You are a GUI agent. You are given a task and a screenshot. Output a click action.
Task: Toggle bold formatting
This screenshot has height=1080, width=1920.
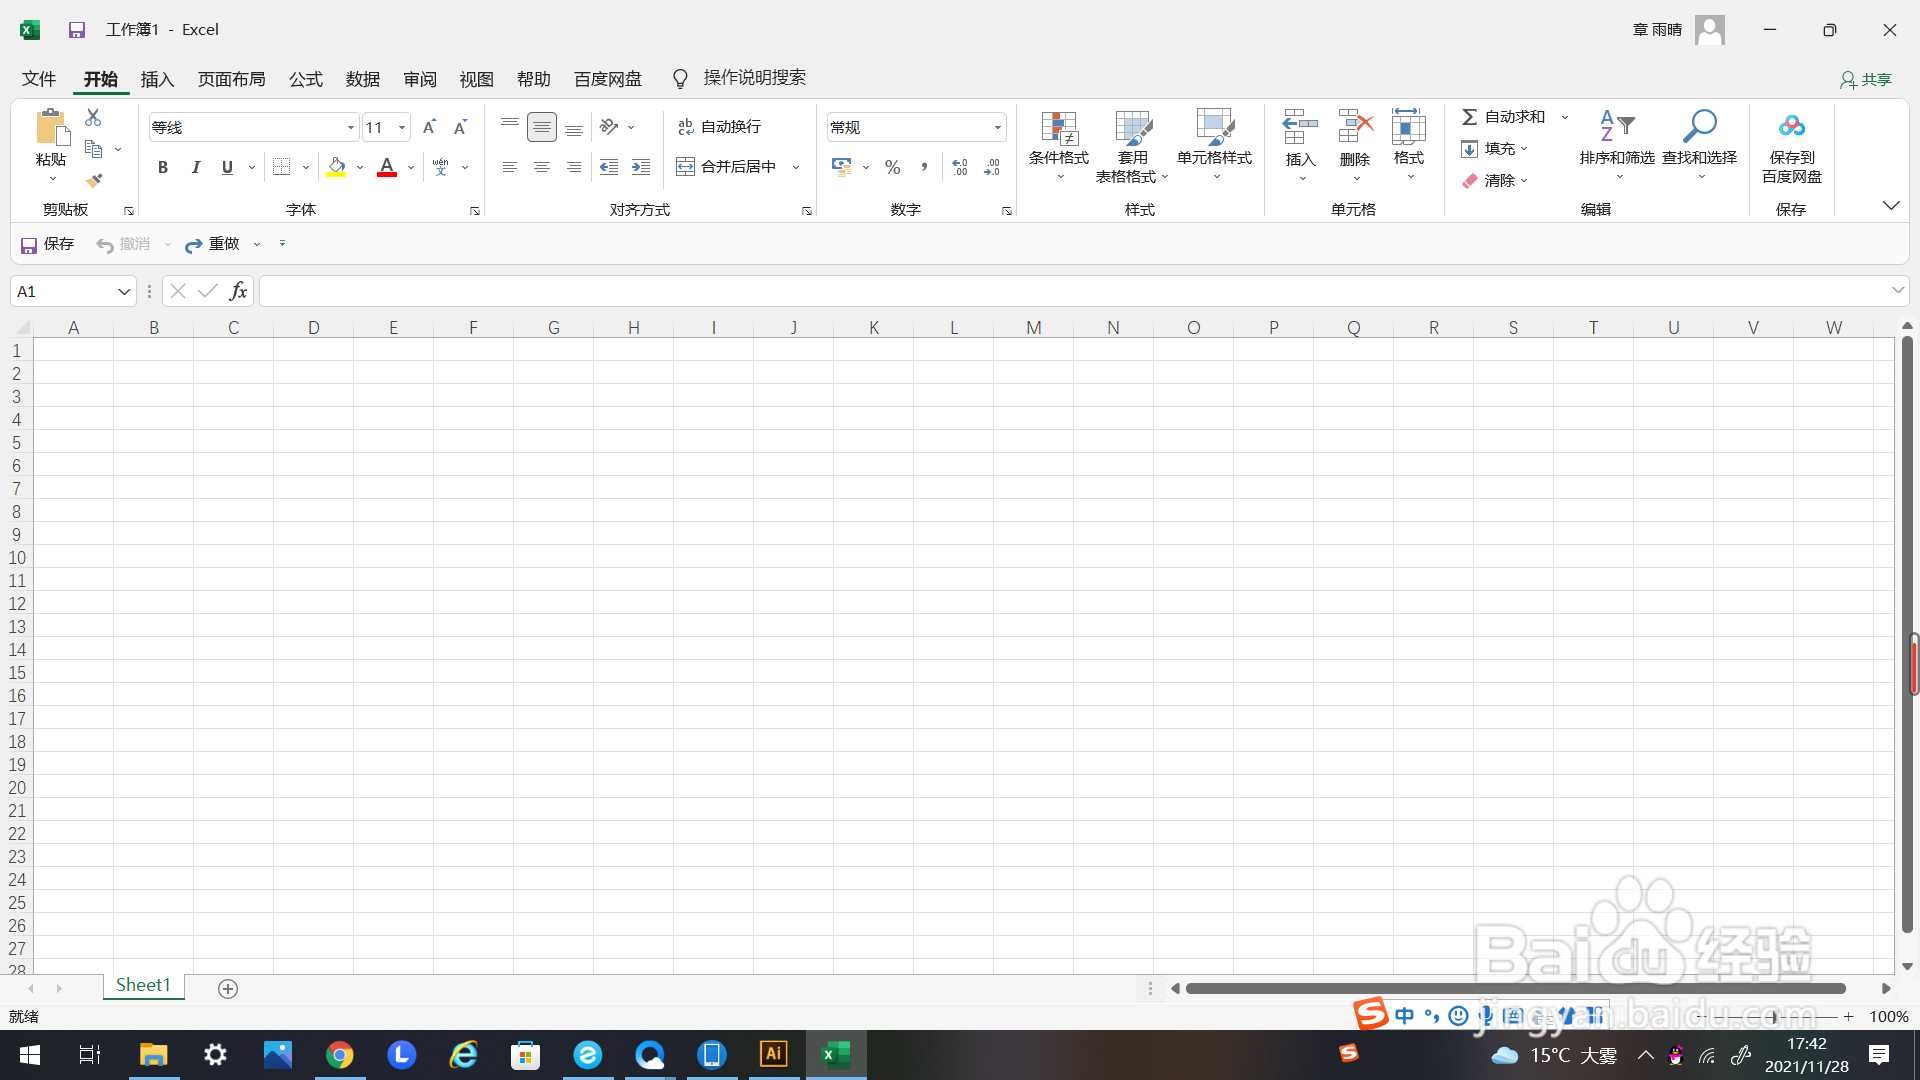(x=163, y=168)
